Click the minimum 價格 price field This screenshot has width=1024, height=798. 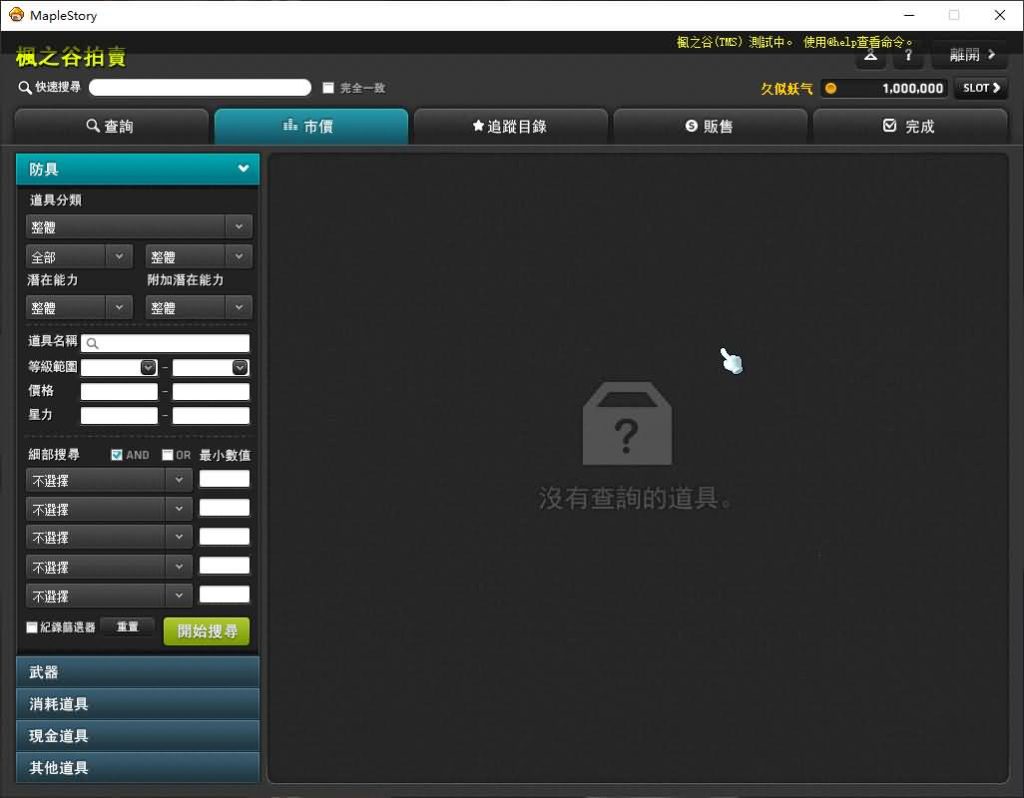tap(119, 391)
